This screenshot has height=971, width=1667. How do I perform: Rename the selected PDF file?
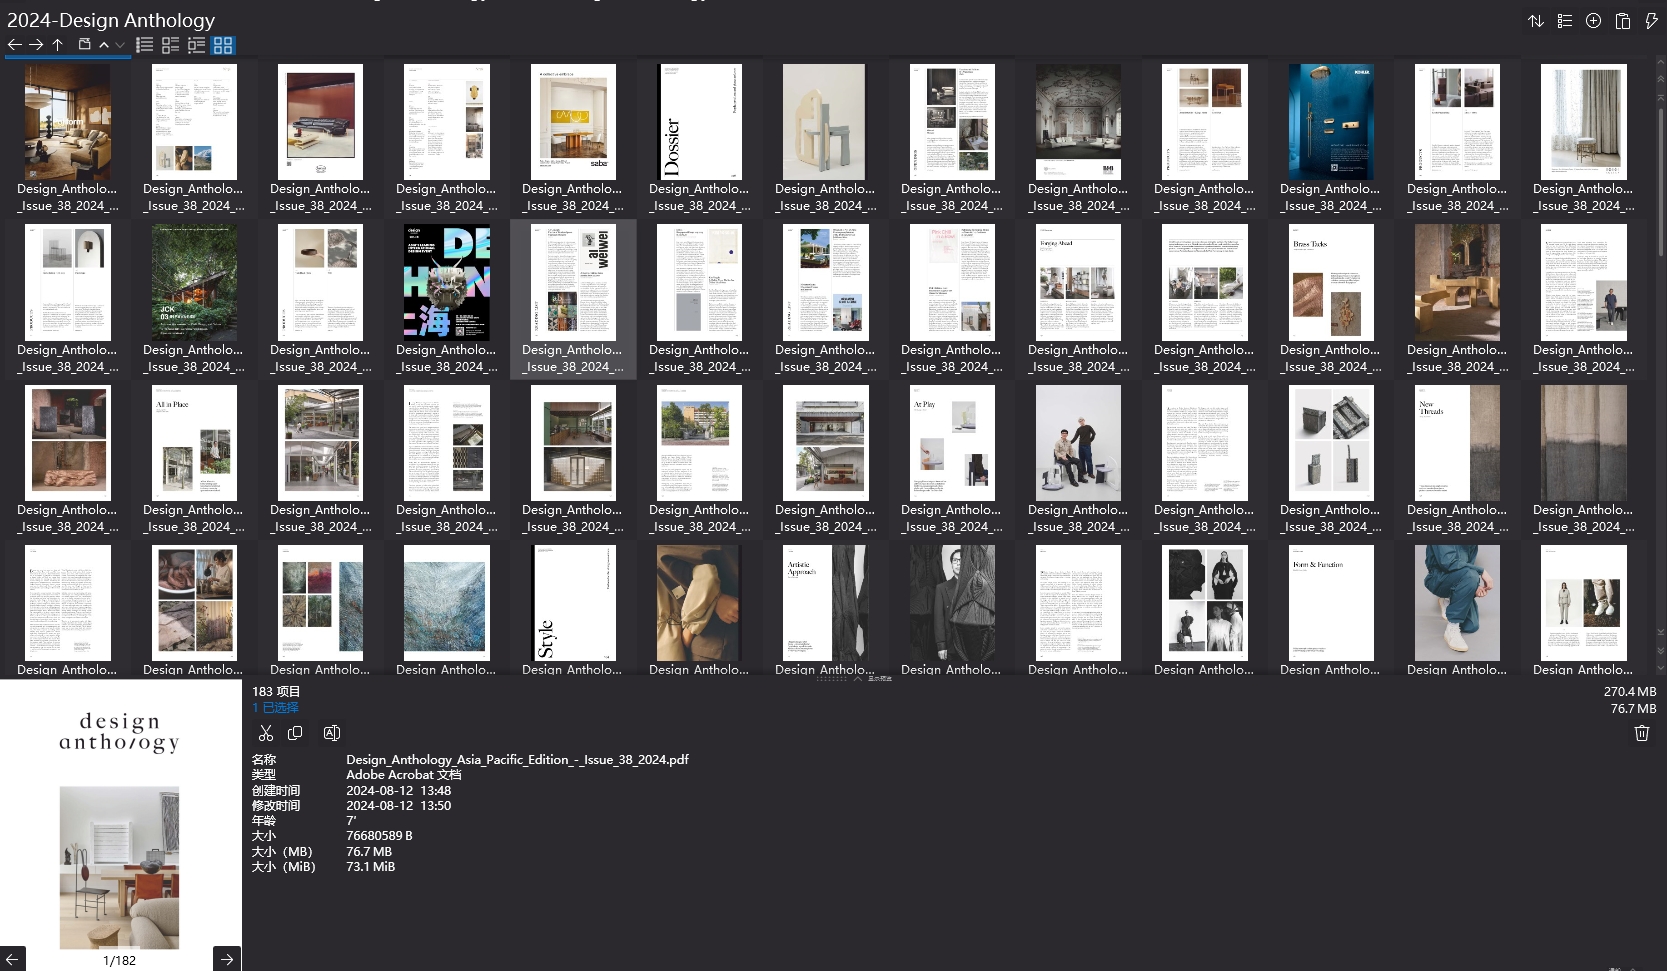coord(332,733)
